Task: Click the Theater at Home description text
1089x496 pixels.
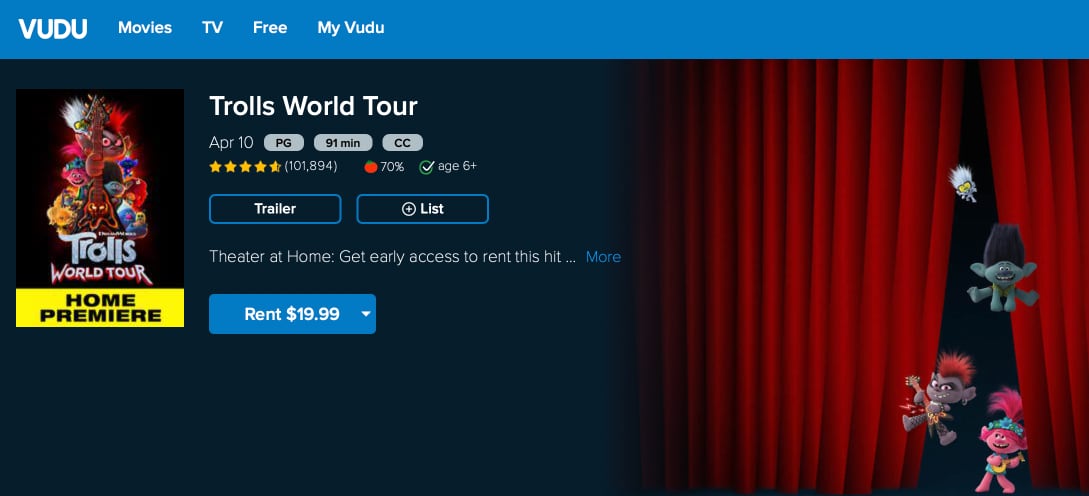Action: pyautogui.click(x=392, y=257)
